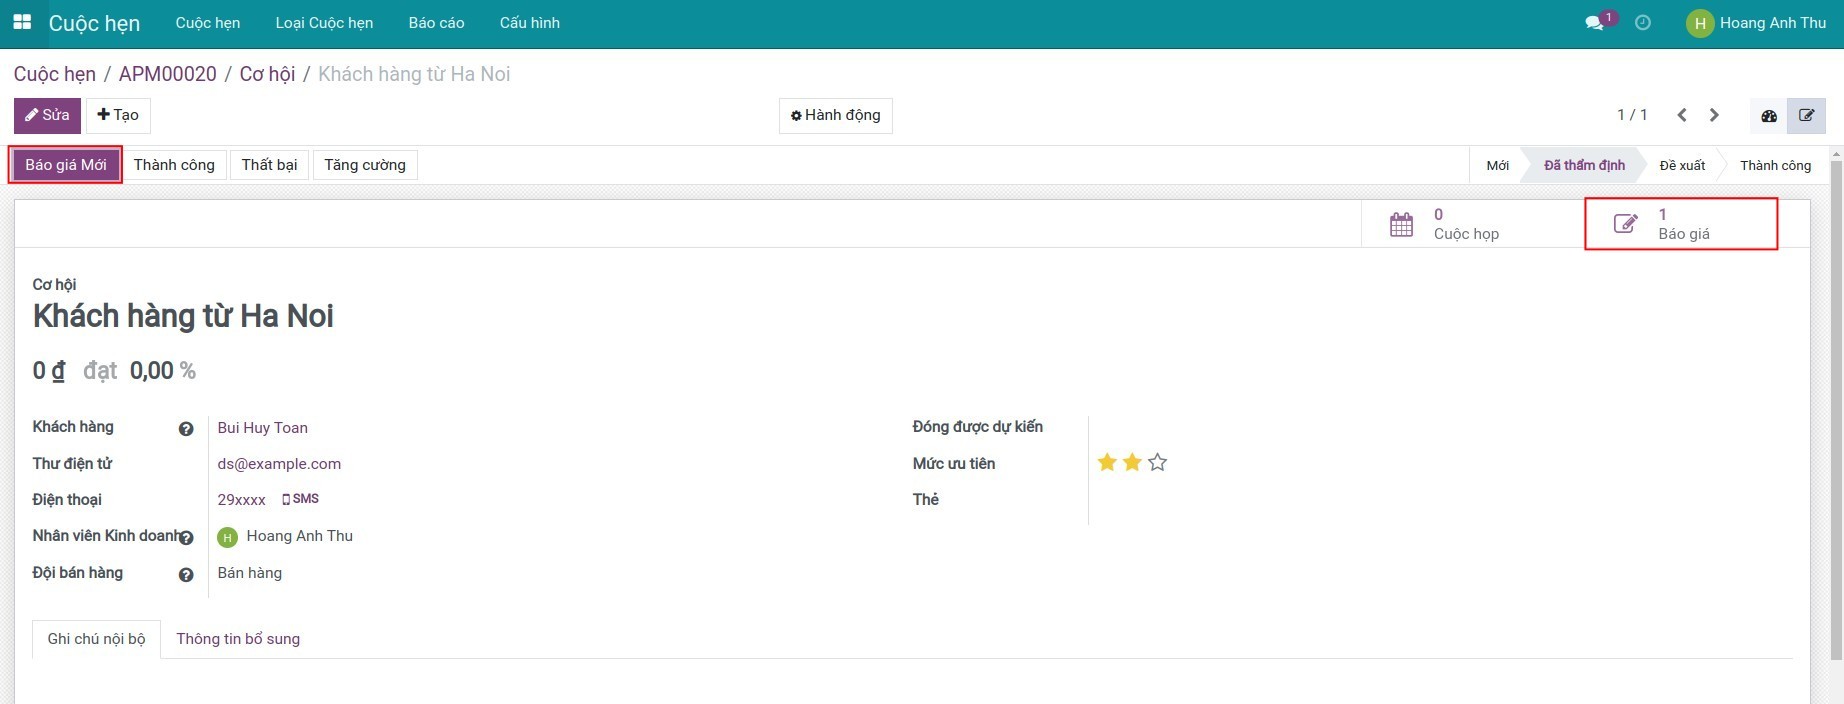Switch to Thông tin bổ sung tab
Screen dimensions: 1844x704
(238, 639)
